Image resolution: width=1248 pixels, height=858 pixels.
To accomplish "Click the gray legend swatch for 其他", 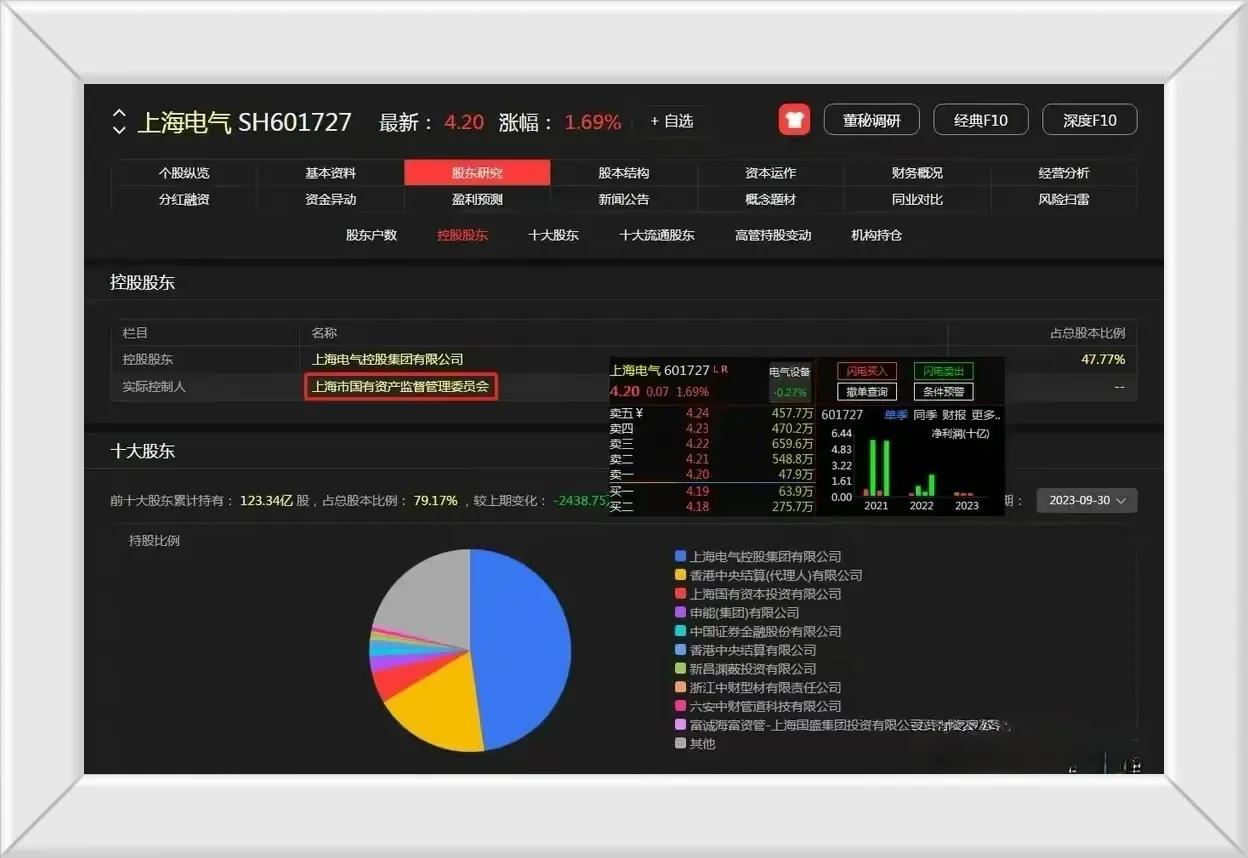I will pos(680,743).
